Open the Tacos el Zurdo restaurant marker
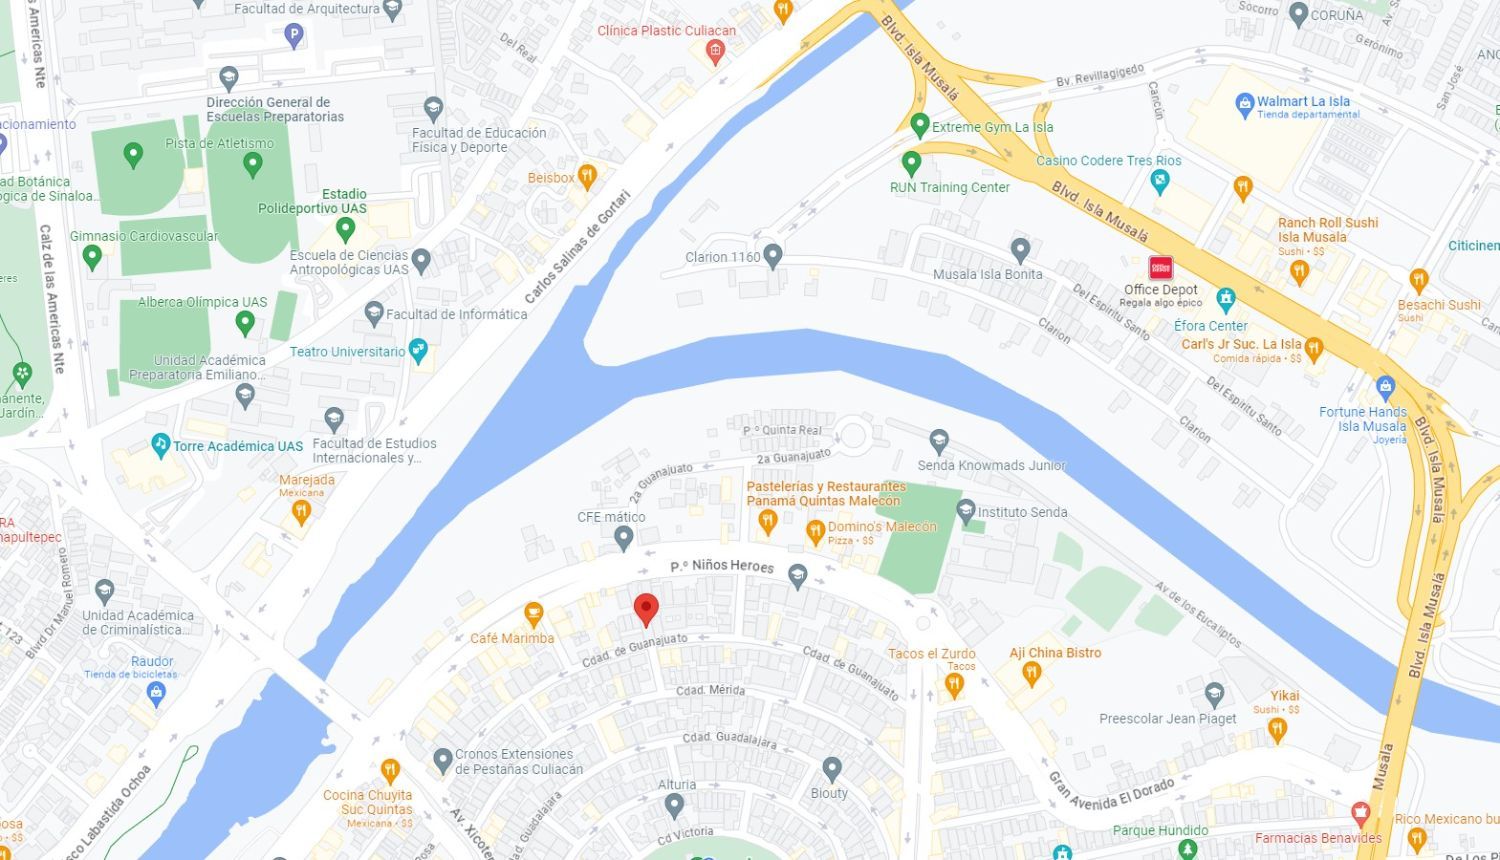Viewport: 1500px width, 860px height. (x=954, y=685)
